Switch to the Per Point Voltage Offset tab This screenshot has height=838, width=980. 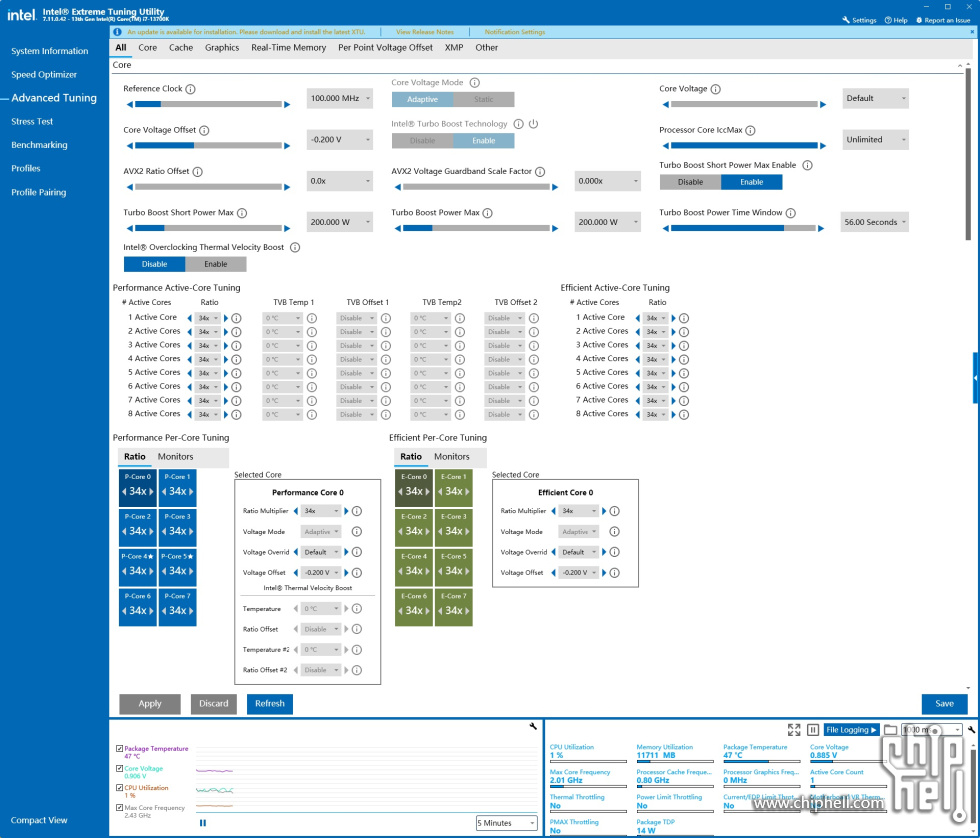click(x=386, y=47)
